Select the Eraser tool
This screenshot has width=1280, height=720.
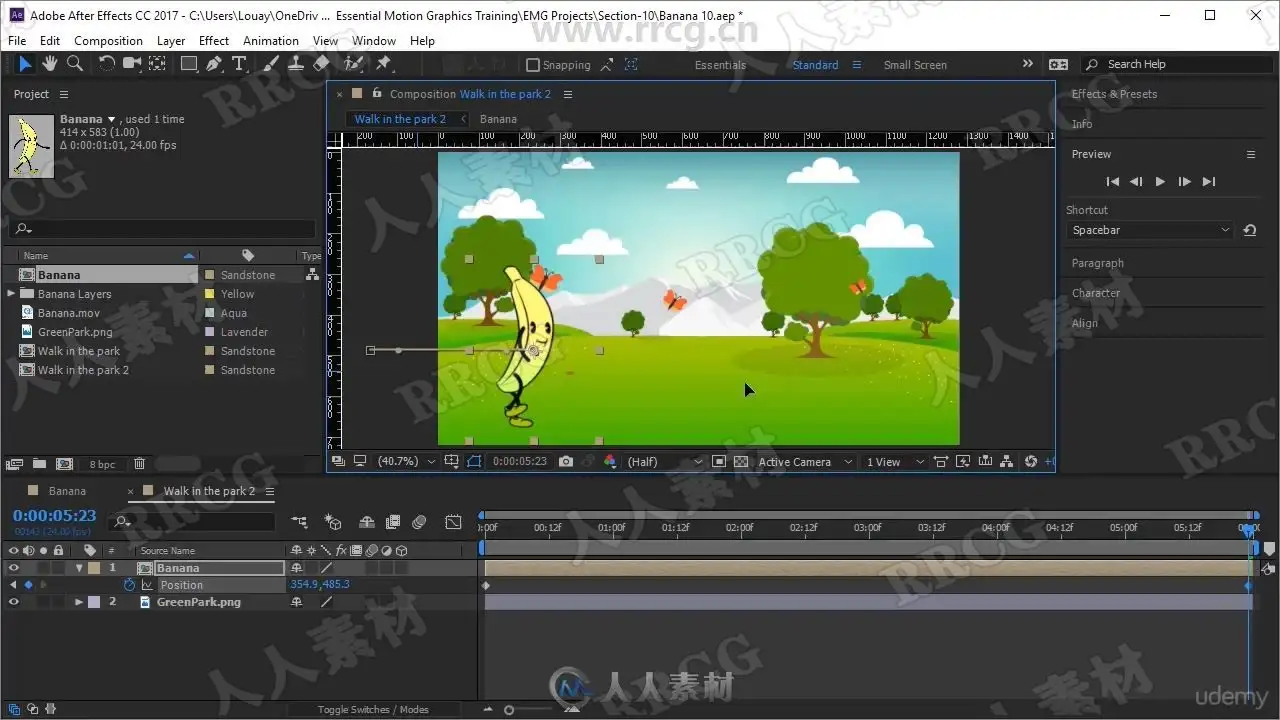321,64
